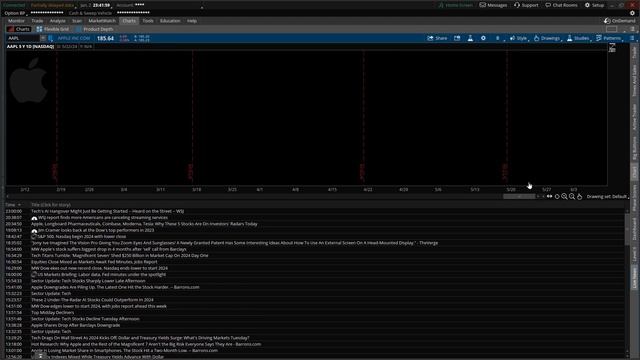Open story: Tech Titans Tumble Magnificent Seven

point(120,255)
